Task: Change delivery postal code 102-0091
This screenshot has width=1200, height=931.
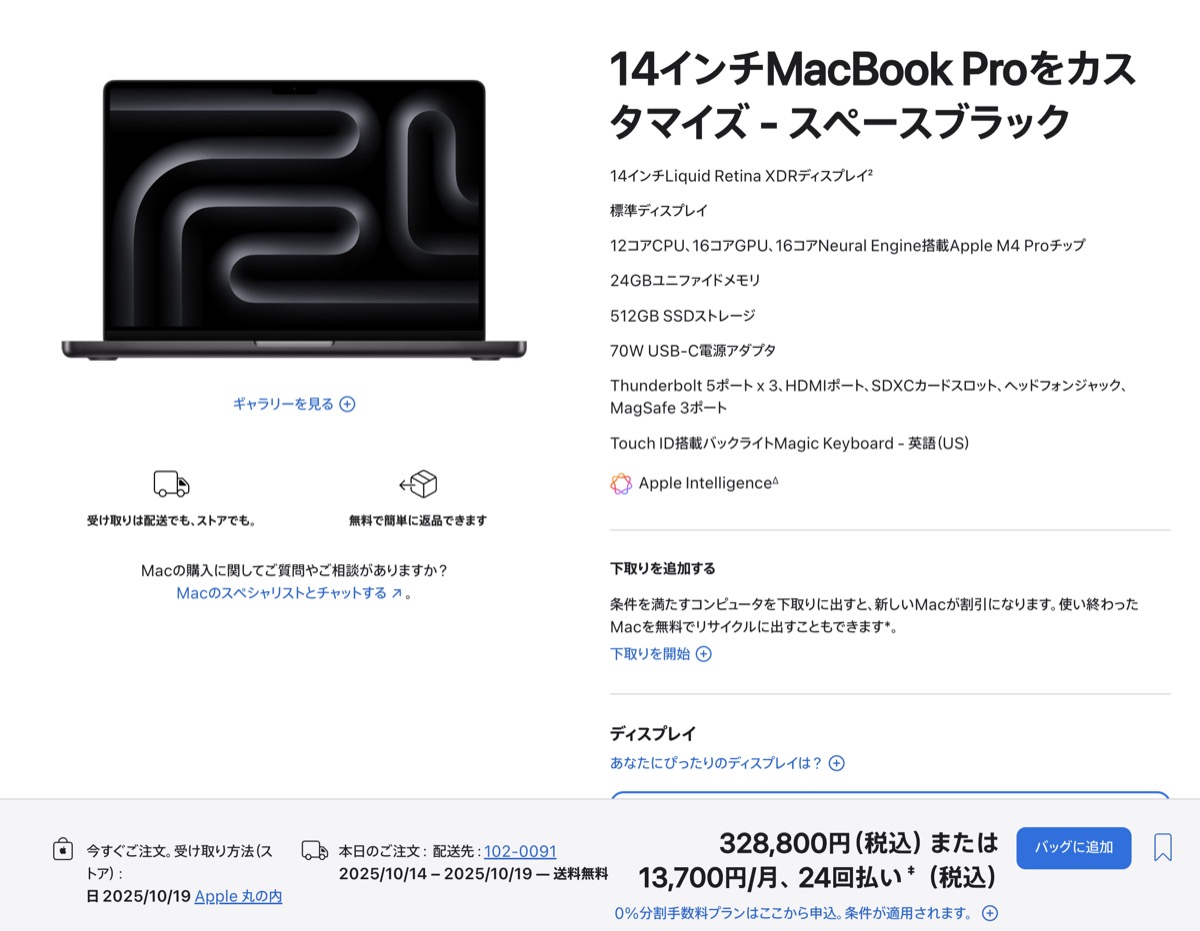Action: coord(520,851)
